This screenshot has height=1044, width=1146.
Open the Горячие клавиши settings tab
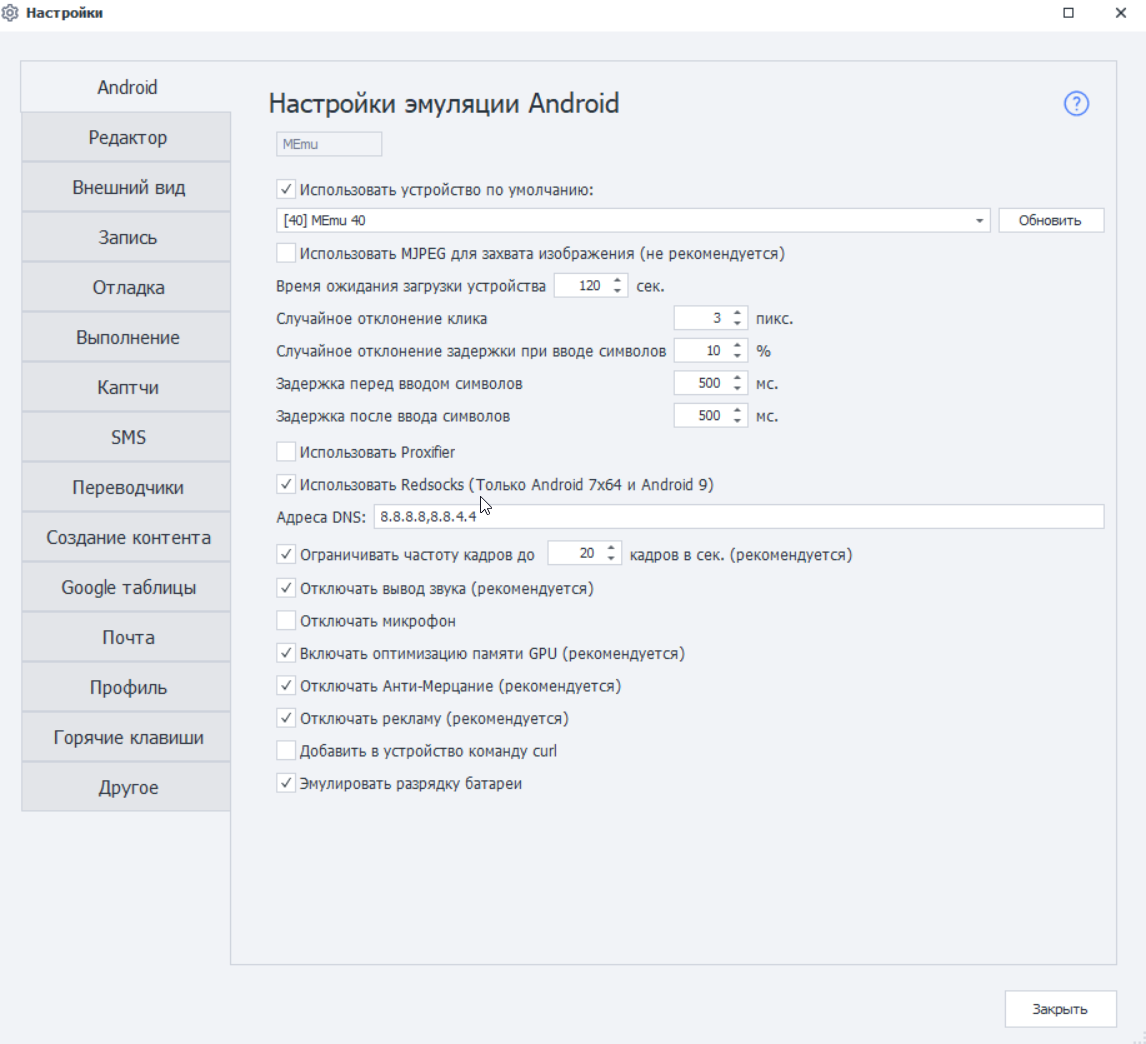(126, 737)
